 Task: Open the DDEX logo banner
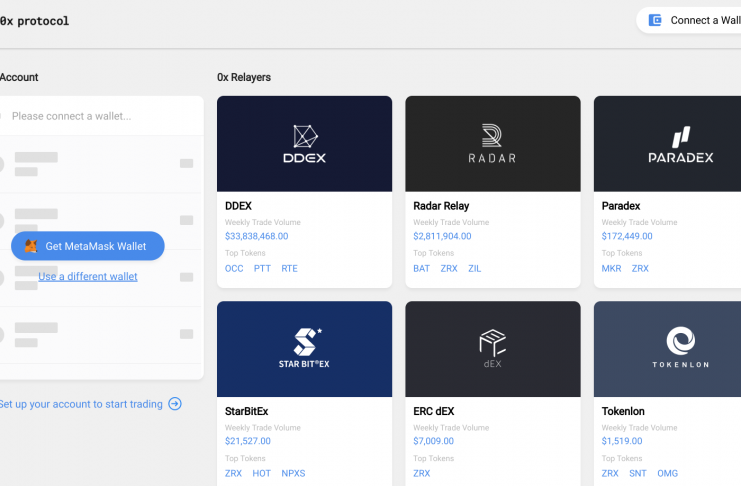pos(304,144)
